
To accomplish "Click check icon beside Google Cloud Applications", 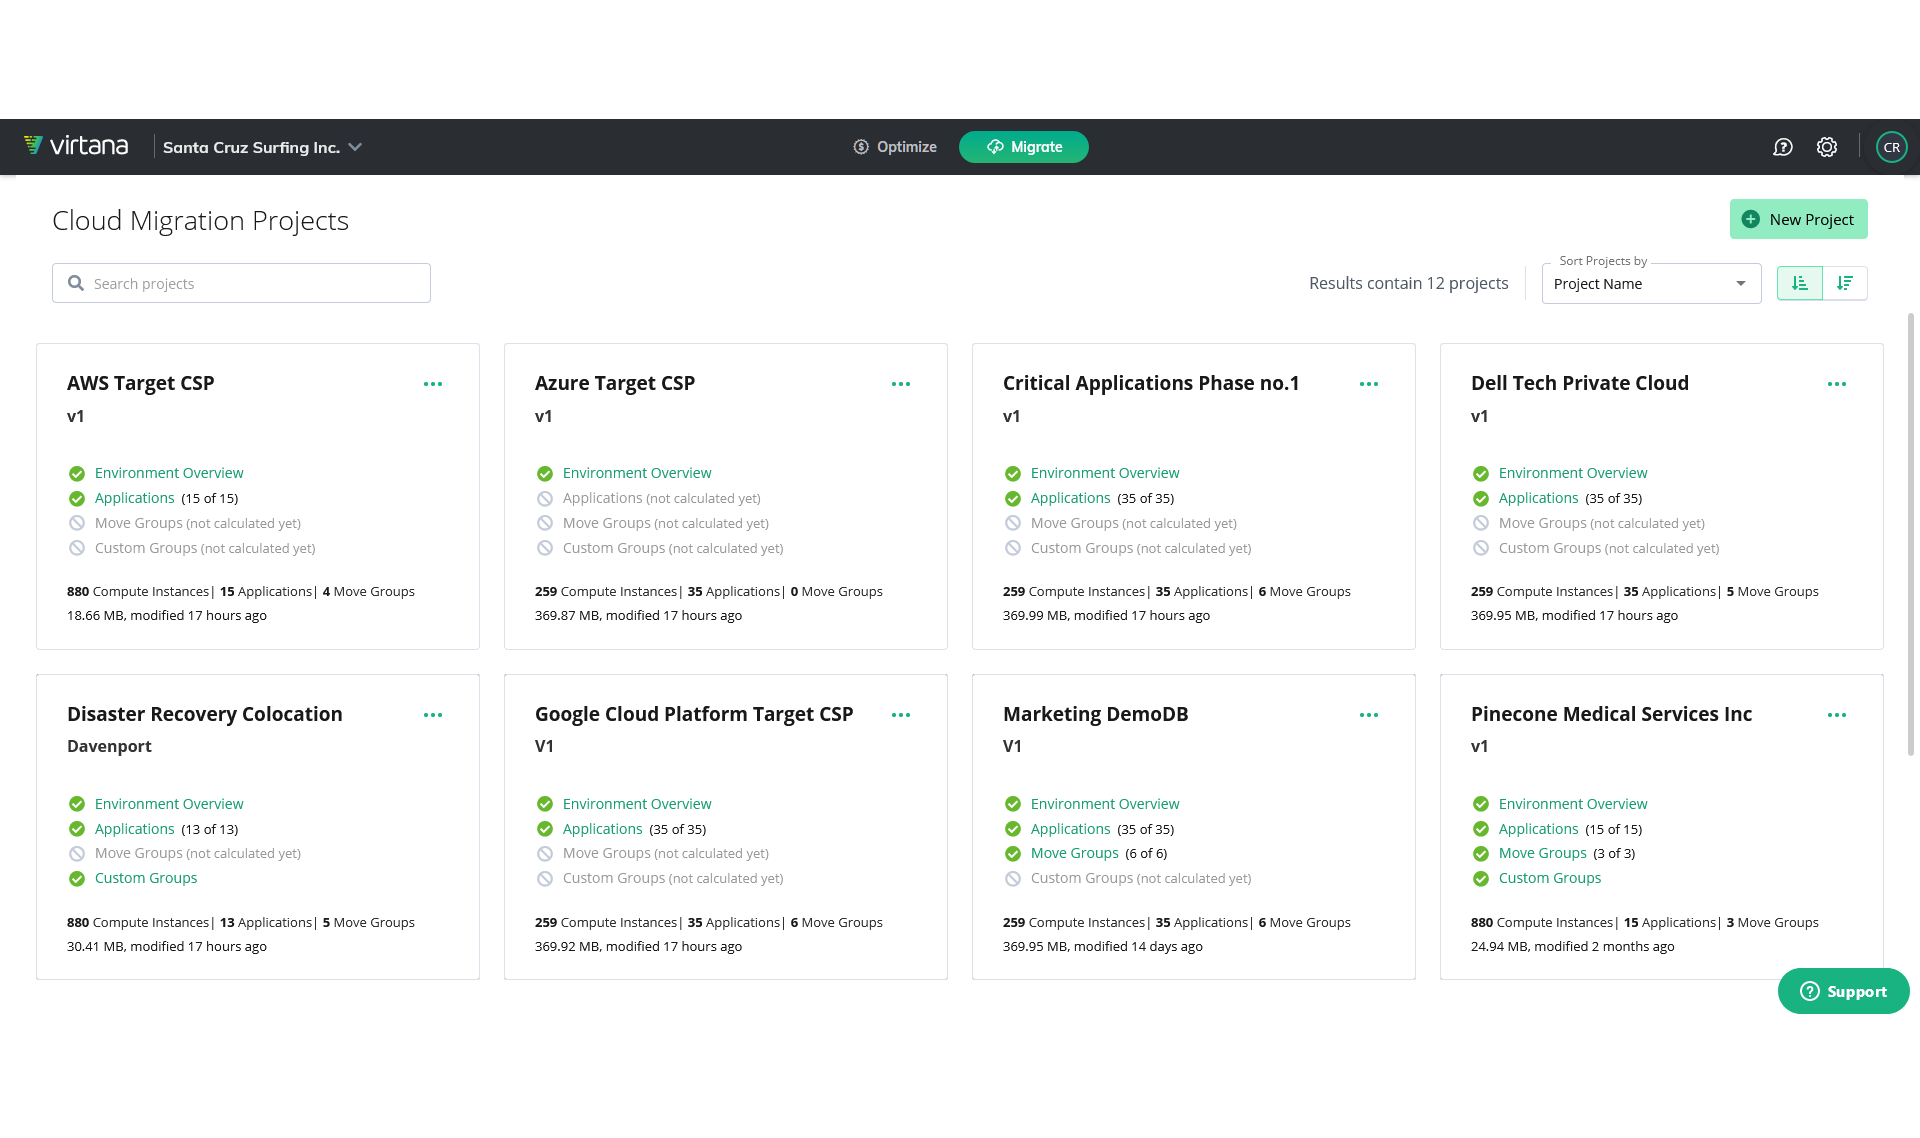I will coord(545,829).
